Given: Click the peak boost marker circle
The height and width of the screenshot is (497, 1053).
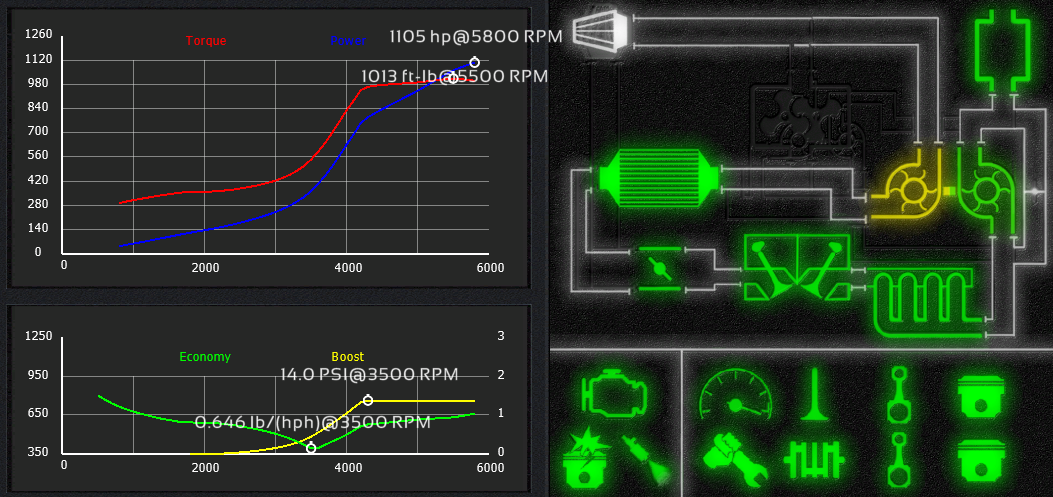Looking at the screenshot, I should [368, 400].
